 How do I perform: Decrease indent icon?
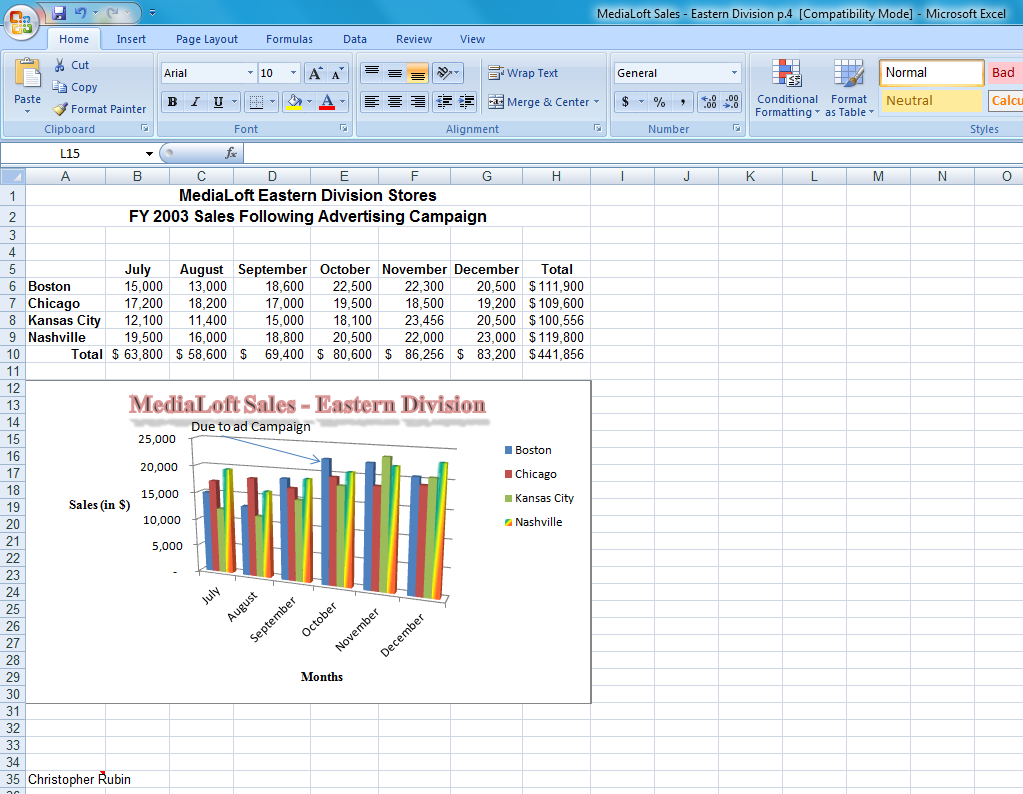pos(444,102)
